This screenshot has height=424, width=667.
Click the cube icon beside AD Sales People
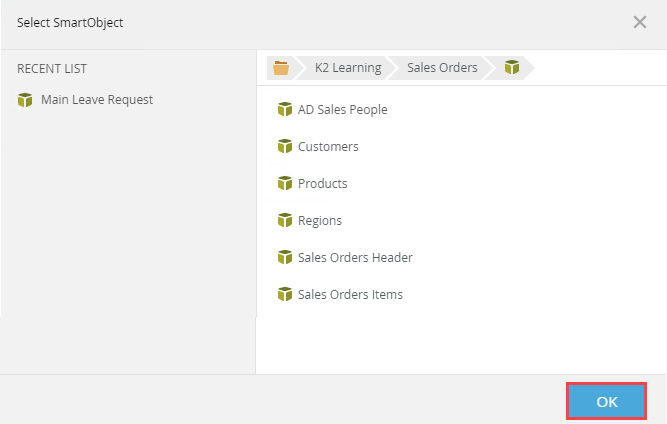click(285, 110)
